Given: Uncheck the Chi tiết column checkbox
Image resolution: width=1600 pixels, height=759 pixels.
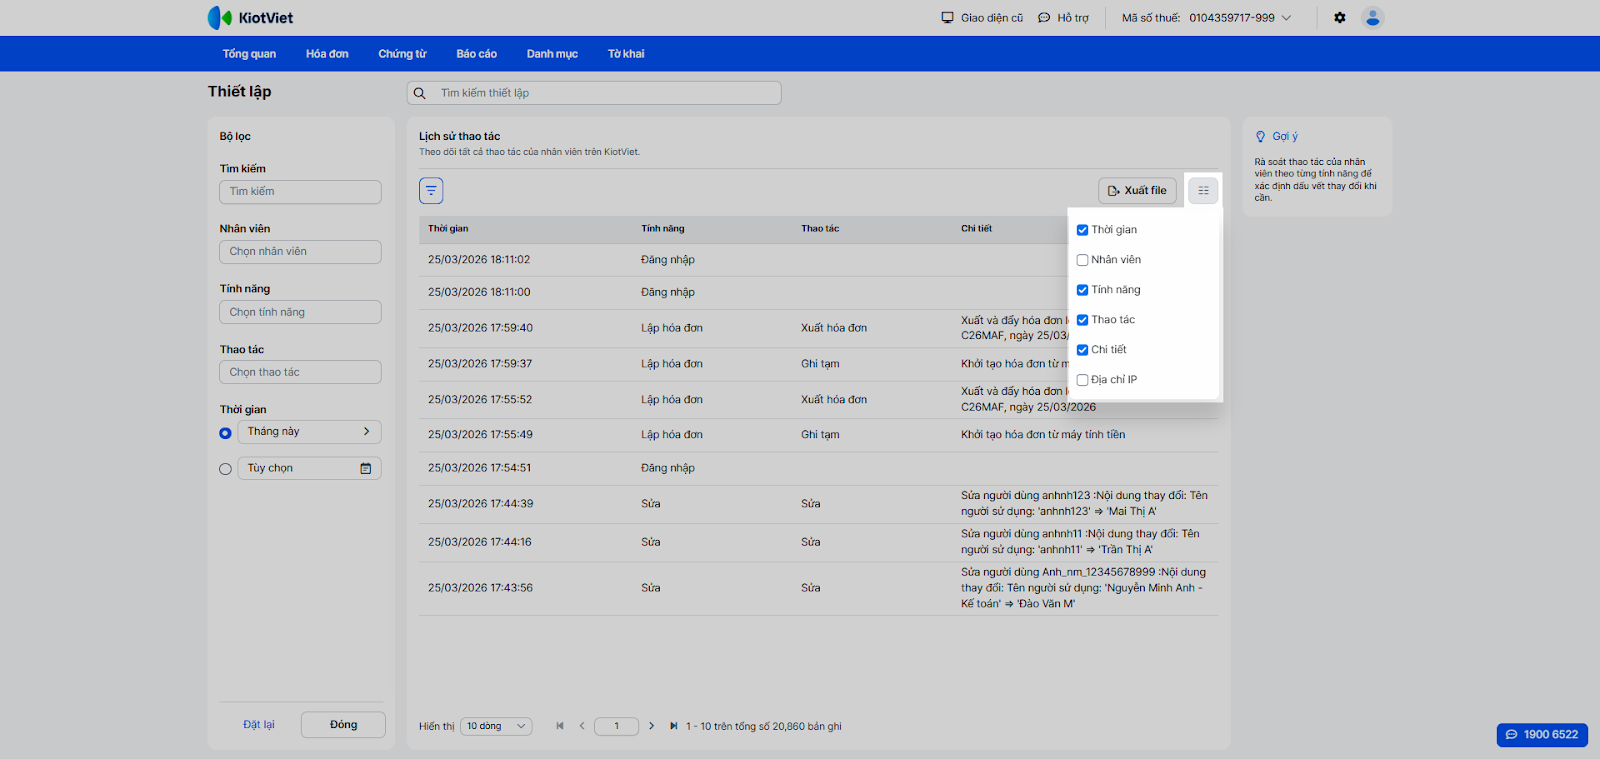Looking at the screenshot, I should pyautogui.click(x=1082, y=350).
